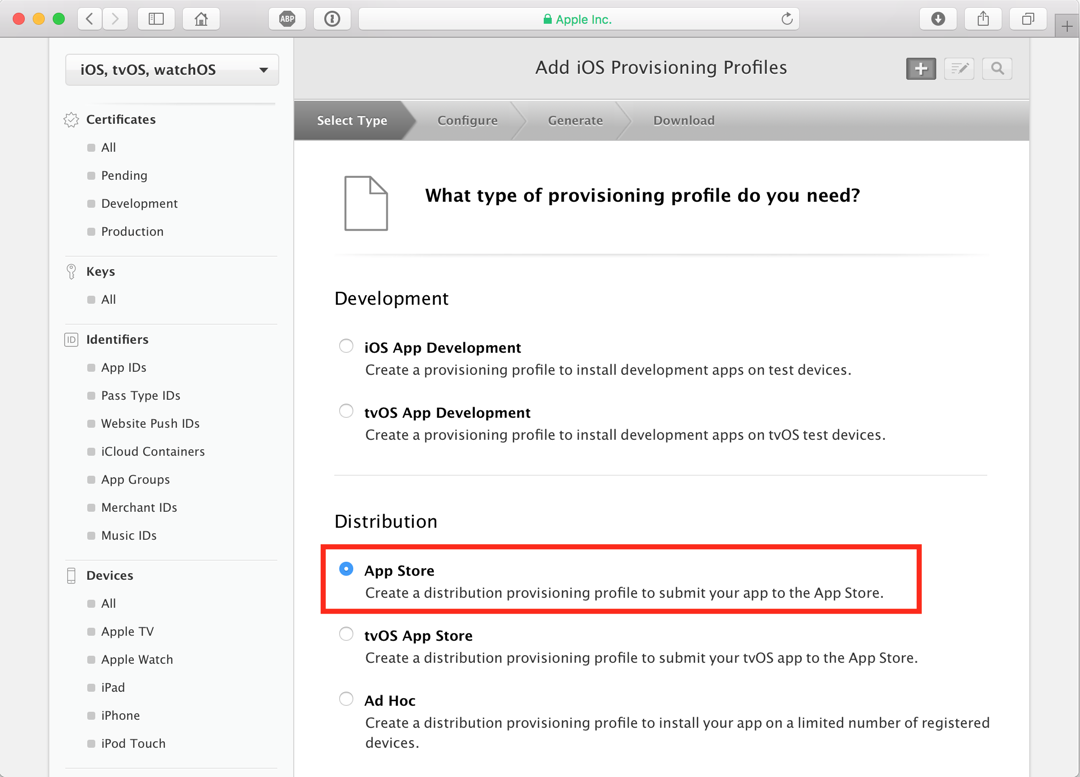1080x777 pixels.
Task: Select App Store distribution radio button
Action: (x=346, y=569)
